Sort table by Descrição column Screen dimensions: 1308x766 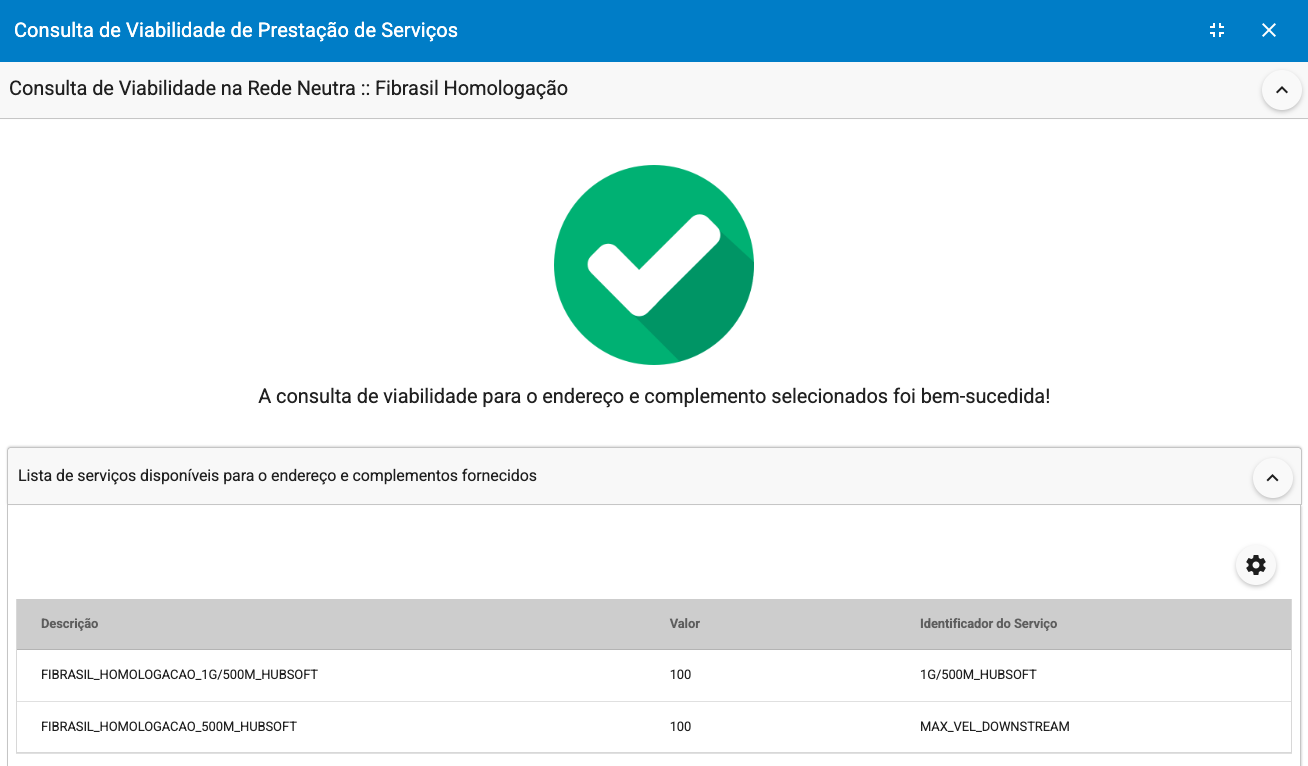coord(68,623)
